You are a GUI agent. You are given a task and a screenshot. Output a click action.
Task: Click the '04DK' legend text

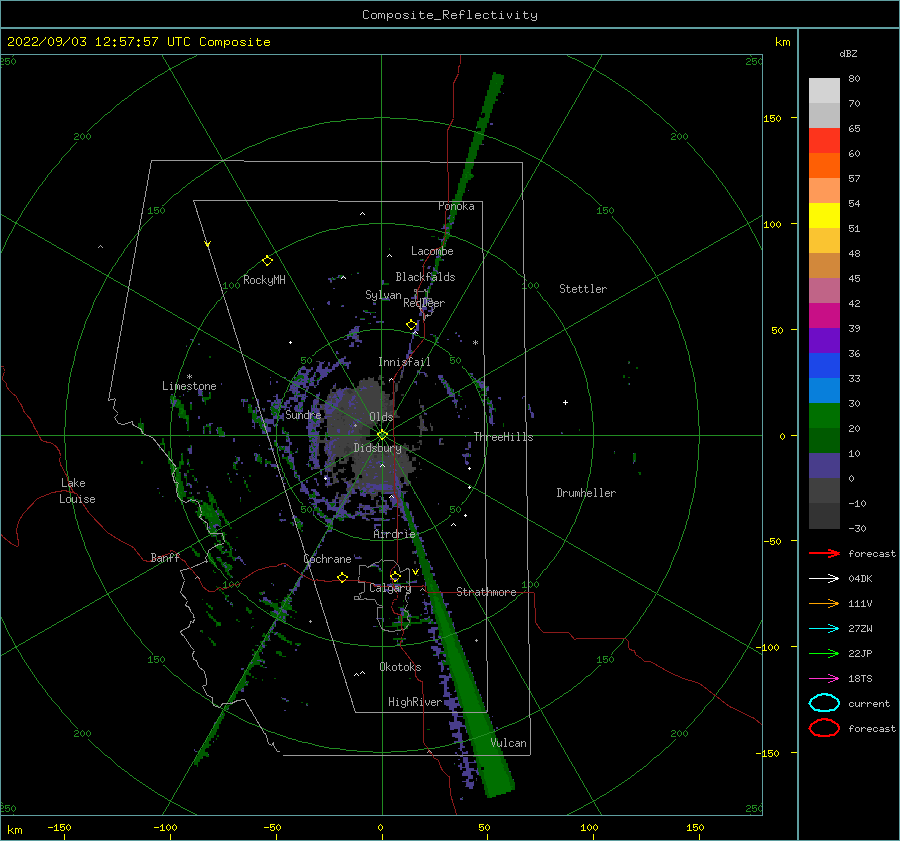860,578
